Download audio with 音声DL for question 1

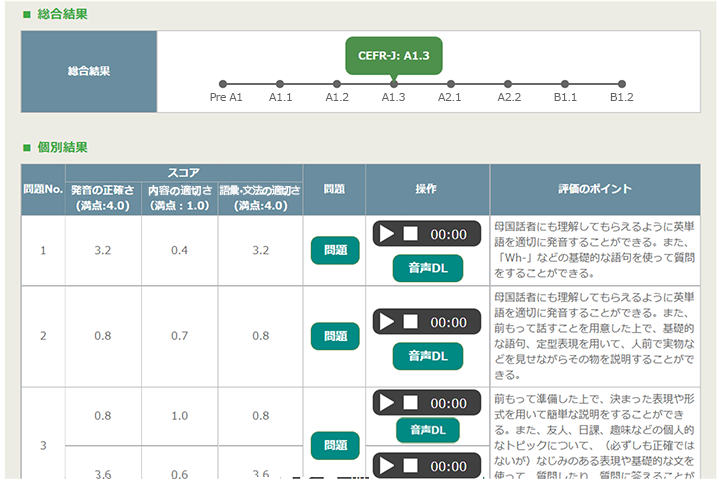pyautogui.click(x=428, y=268)
